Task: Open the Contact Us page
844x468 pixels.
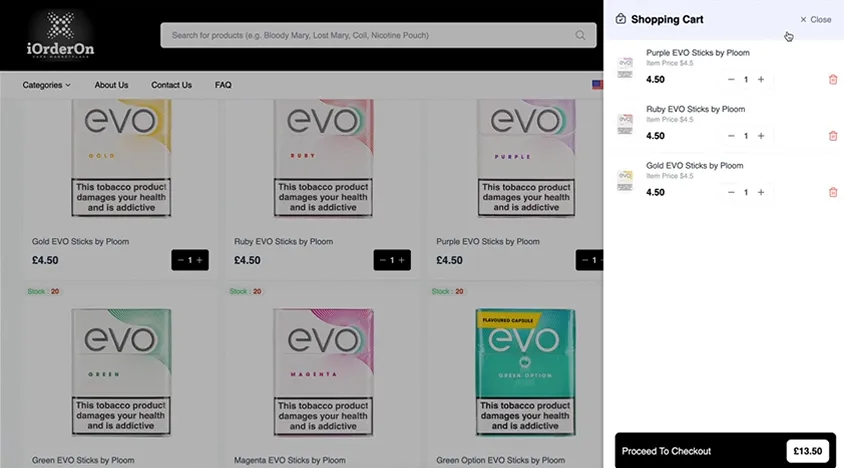Action: [171, 85]
